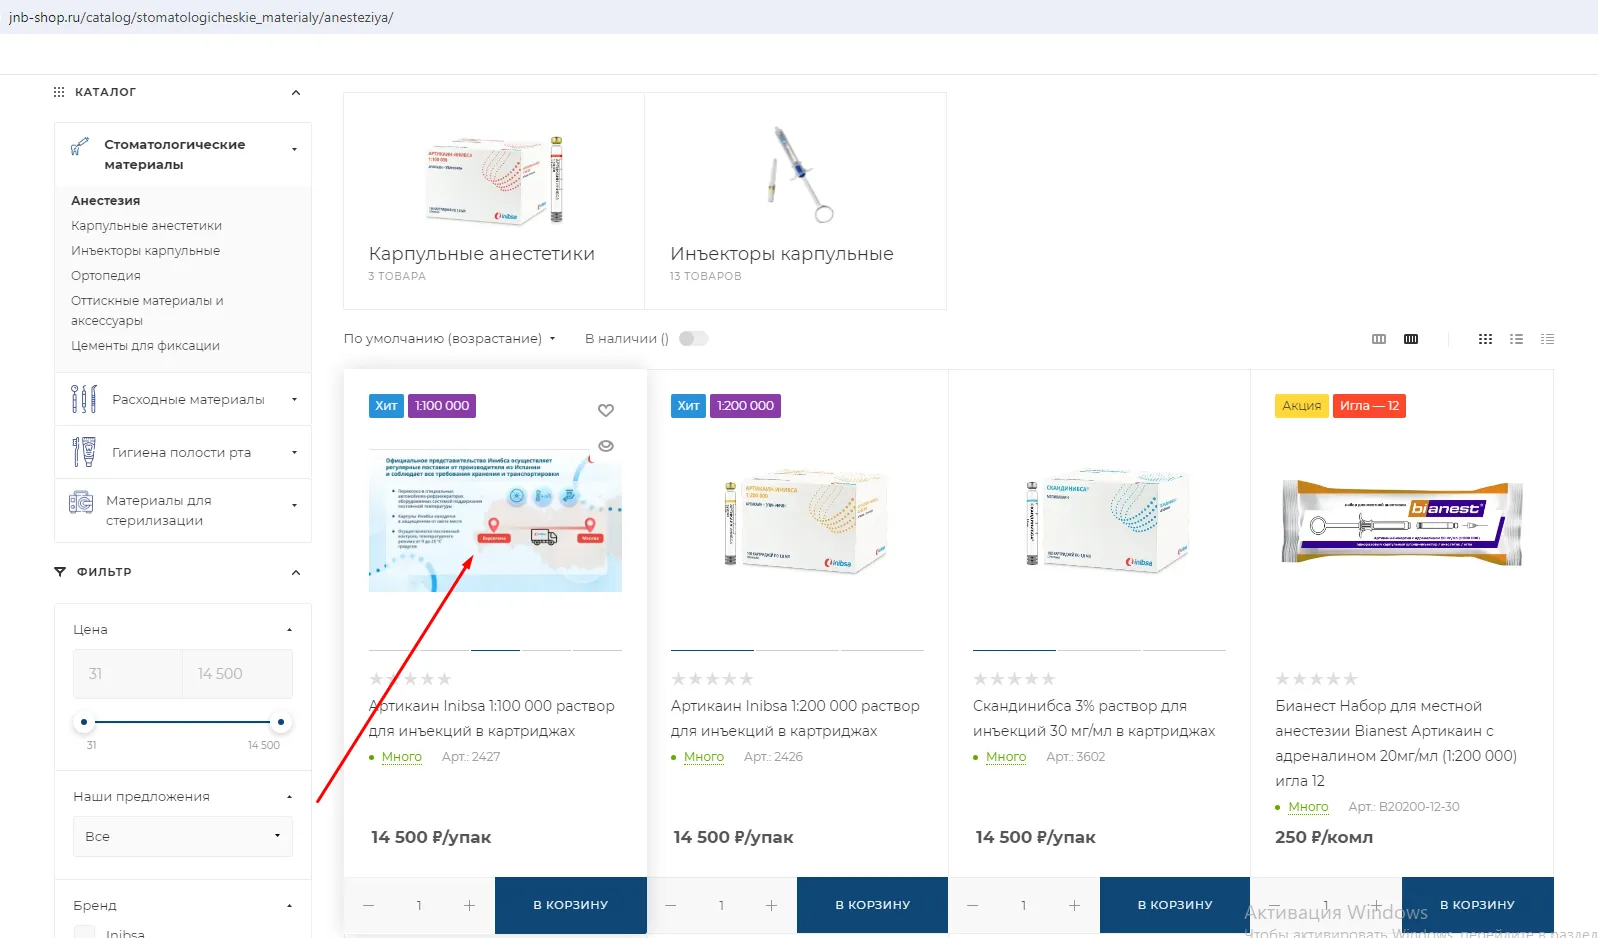This screenshot has width=1598, height=938.
Task: Increase quantity for Артикаин 1:200 000
Action: coord(771,905)
